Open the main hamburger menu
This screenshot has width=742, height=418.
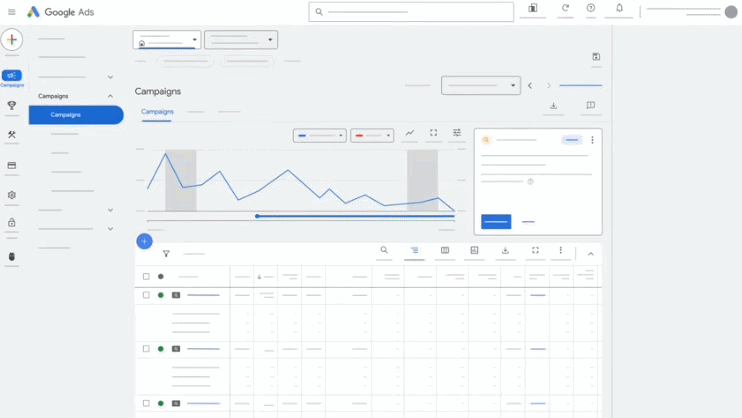pyautogui.click(x=12, y=12)
